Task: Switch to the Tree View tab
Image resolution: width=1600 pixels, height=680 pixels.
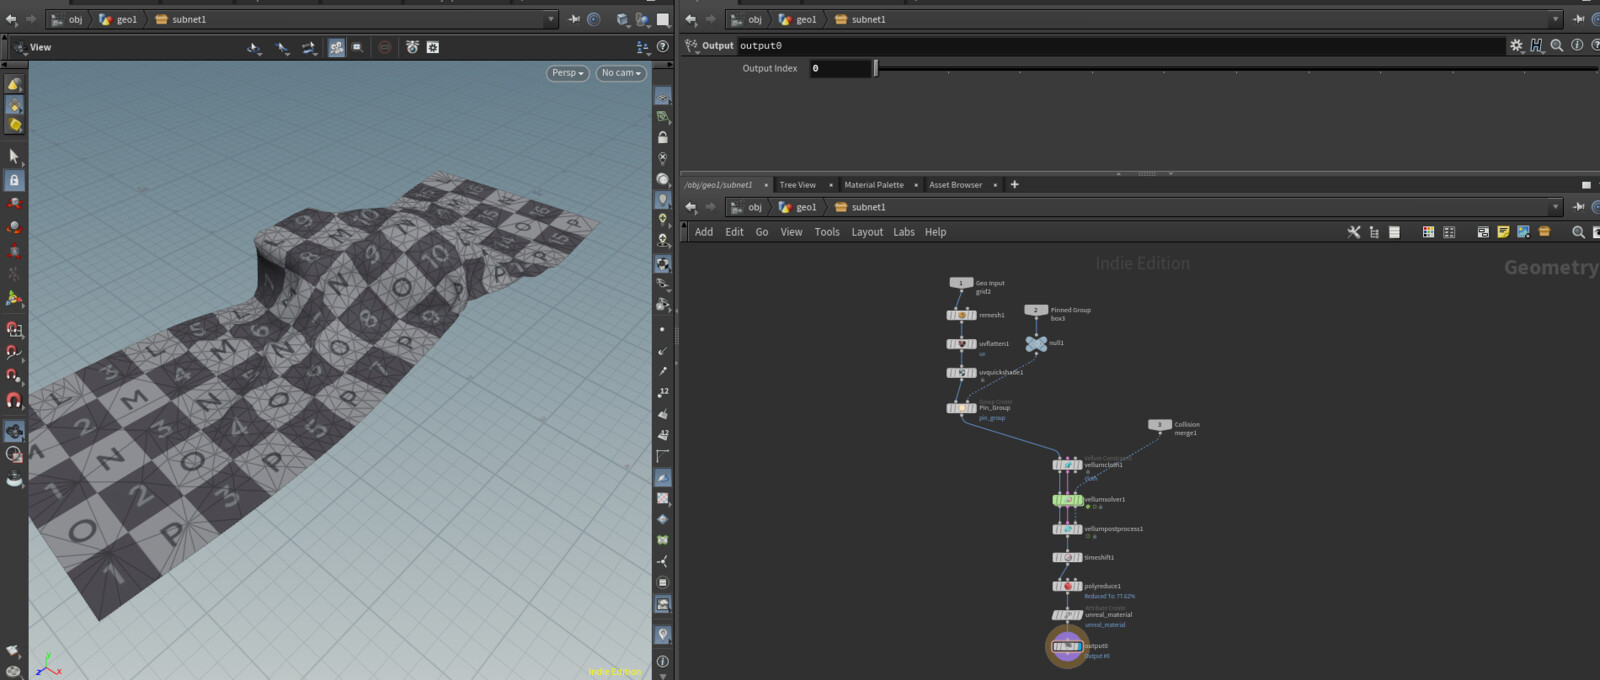Action: point(797,185)
